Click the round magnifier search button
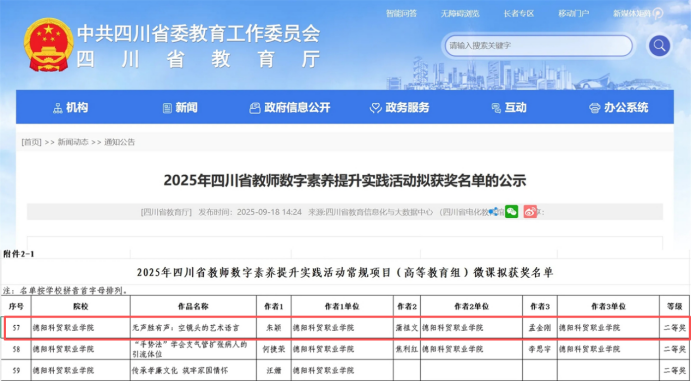The image size is (692, 382). click(x=659, y=45)
